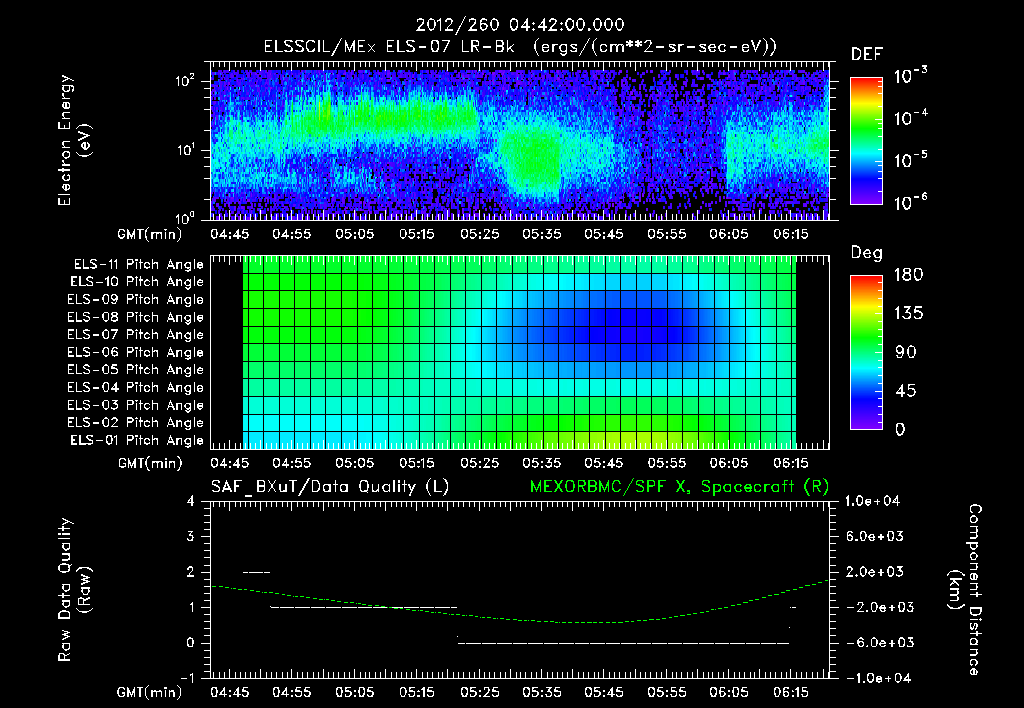Click the 10^-5 label on DEF colorbar
Screen dimensions: 1024x708
pos(910,160)
